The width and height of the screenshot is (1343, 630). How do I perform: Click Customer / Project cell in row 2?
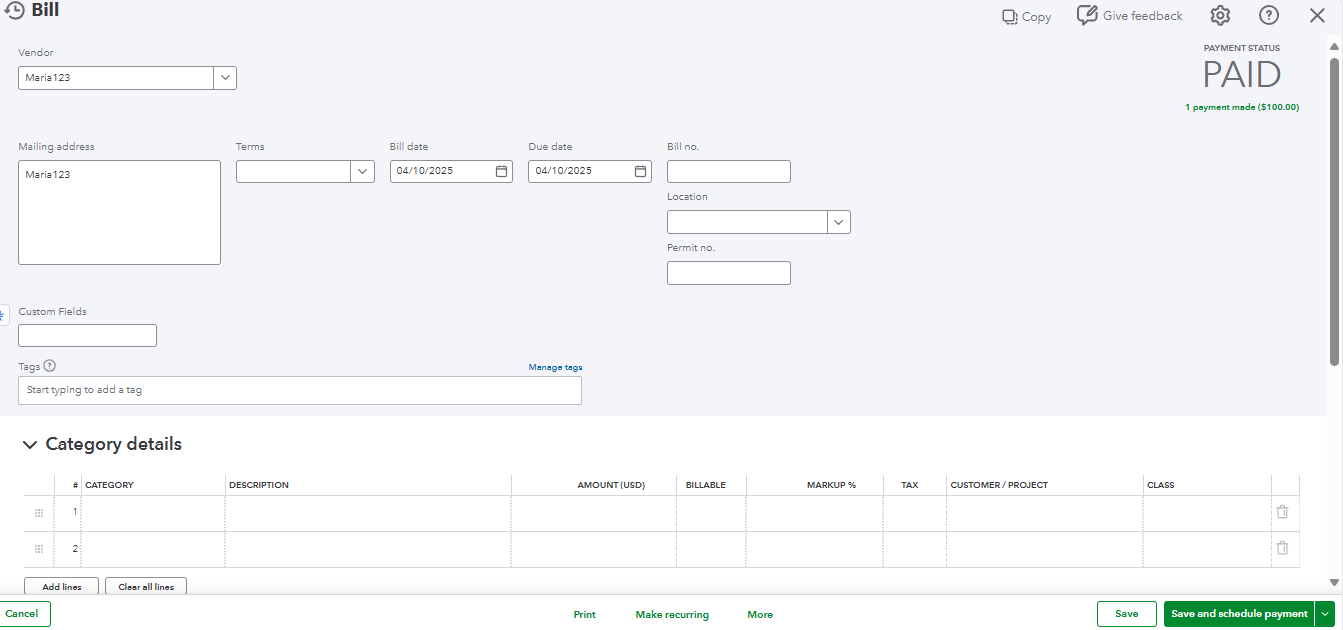click(x=1045, y=549)
